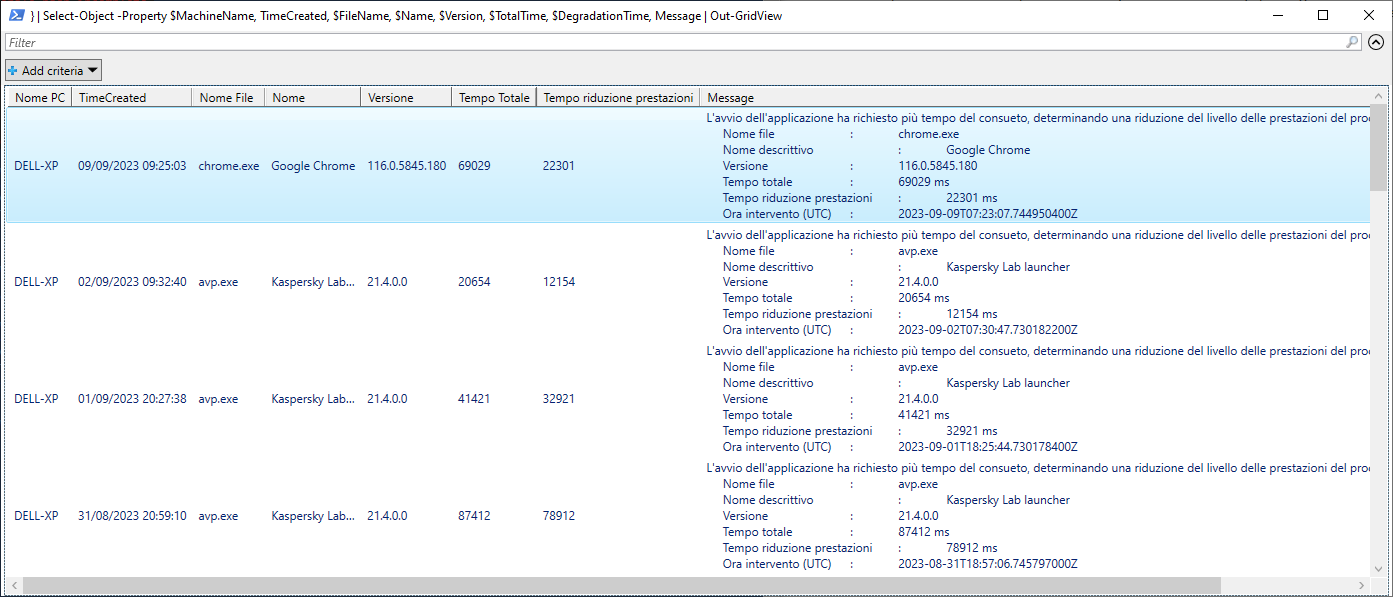The image size is (1393, 597).
Task: Sort by the Nome column header
Action: tap(312, 98)
